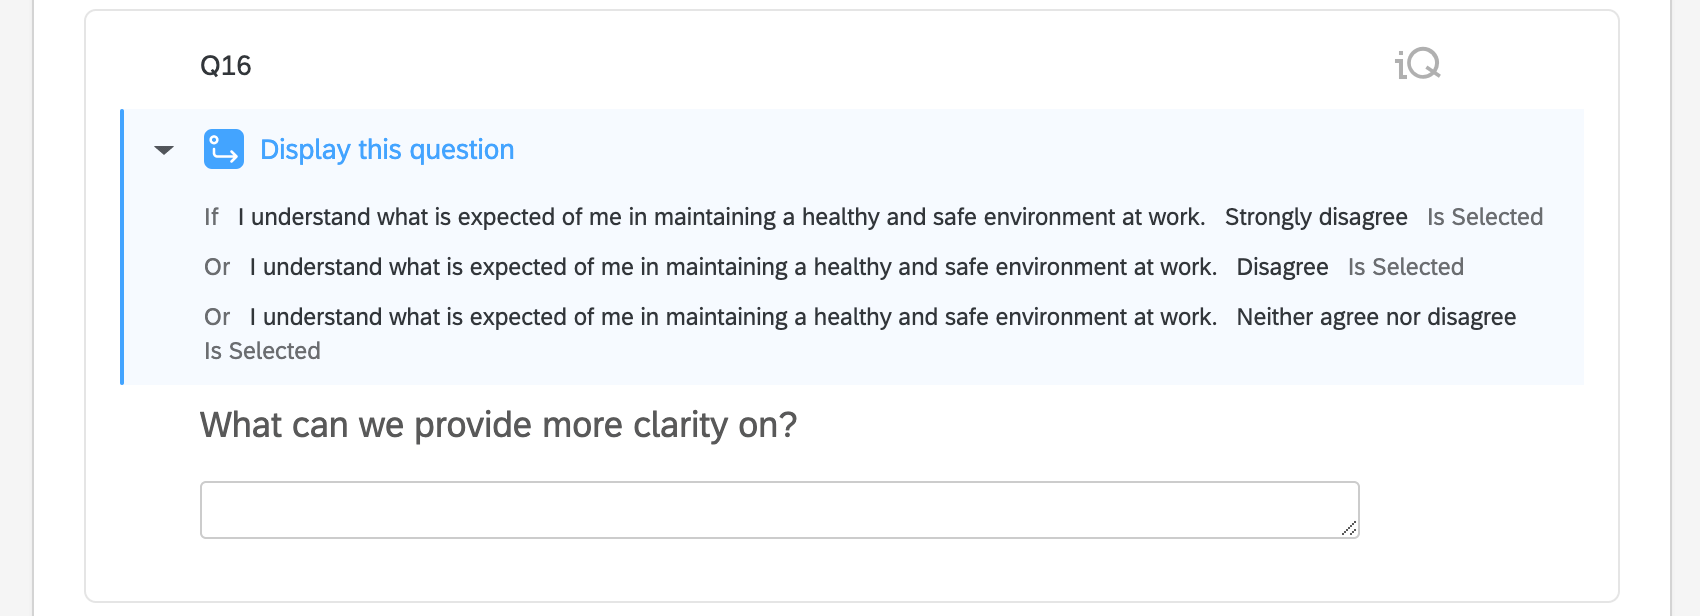Image resolution: width=1700 pixels, height=616 pixels.
Task: Select the Strongly disagree choice text
Action: coord(1316,216)
